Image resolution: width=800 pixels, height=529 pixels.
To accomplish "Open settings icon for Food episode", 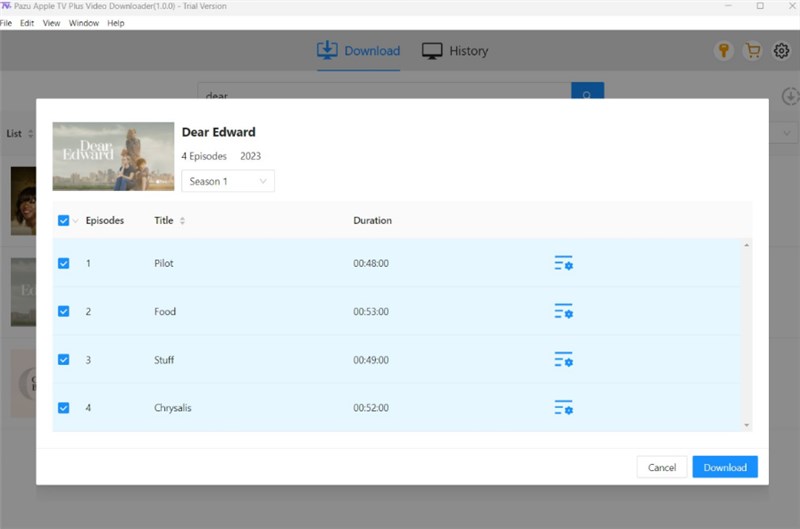I will coord(563,311).
